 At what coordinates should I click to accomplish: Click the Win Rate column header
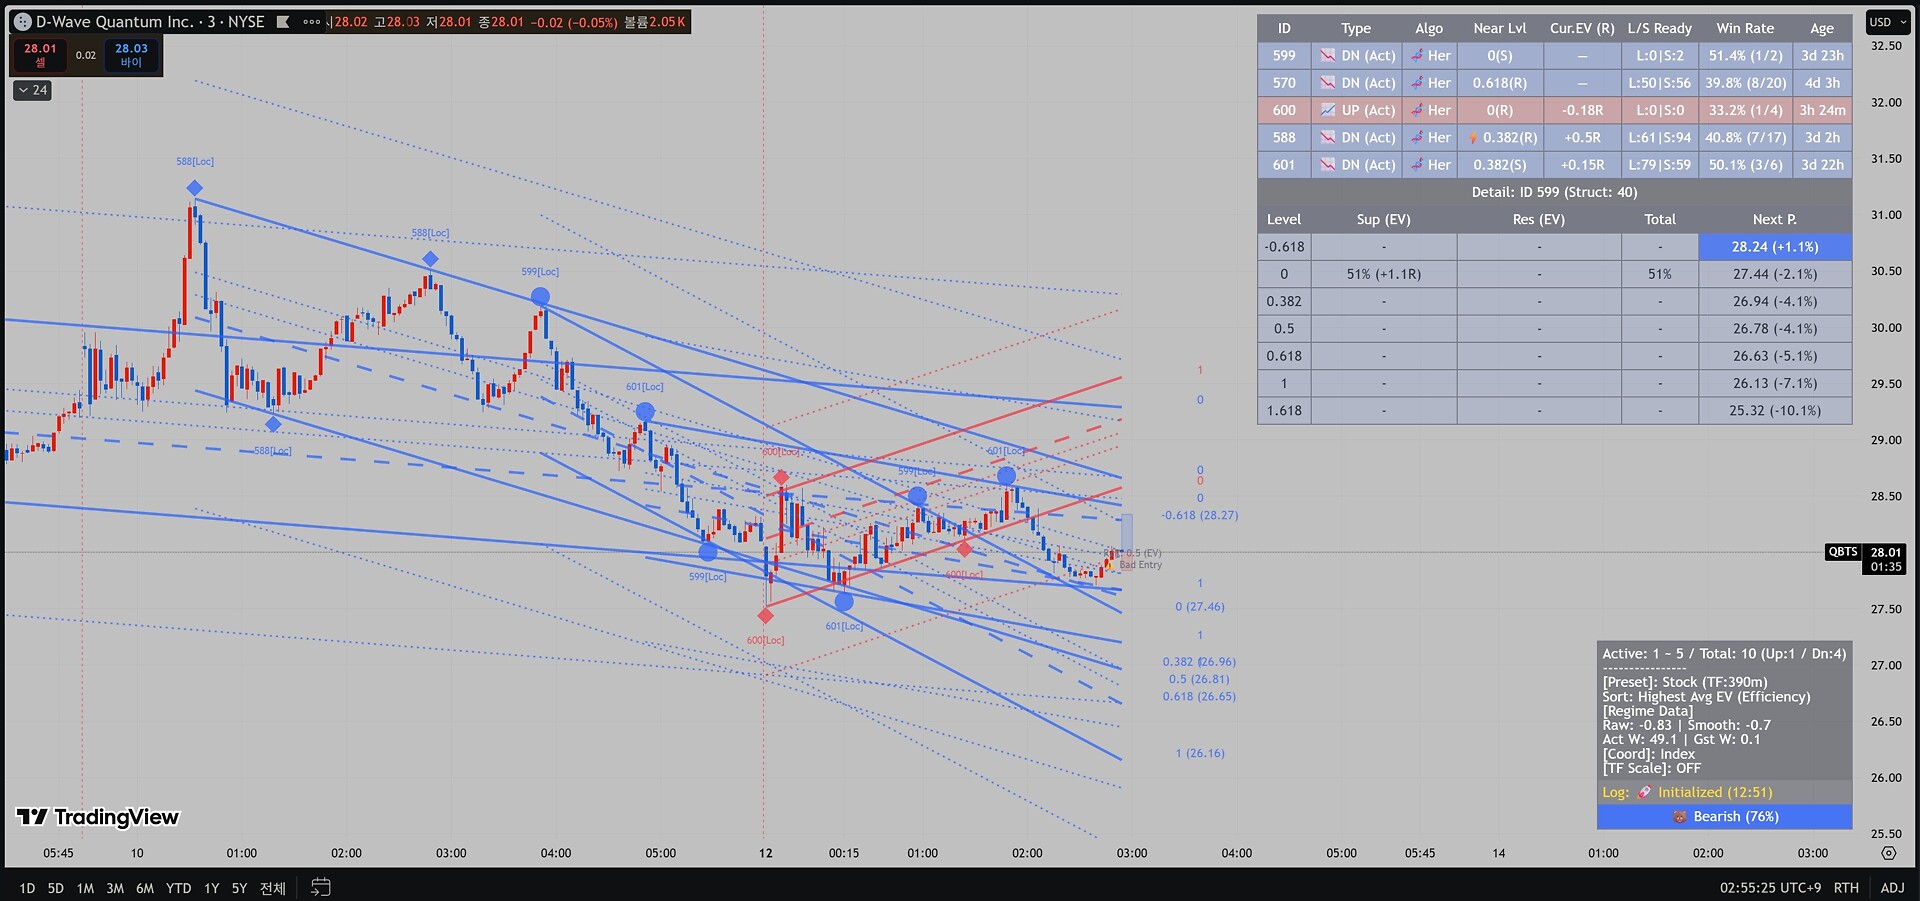click(x=1745, y=28)
